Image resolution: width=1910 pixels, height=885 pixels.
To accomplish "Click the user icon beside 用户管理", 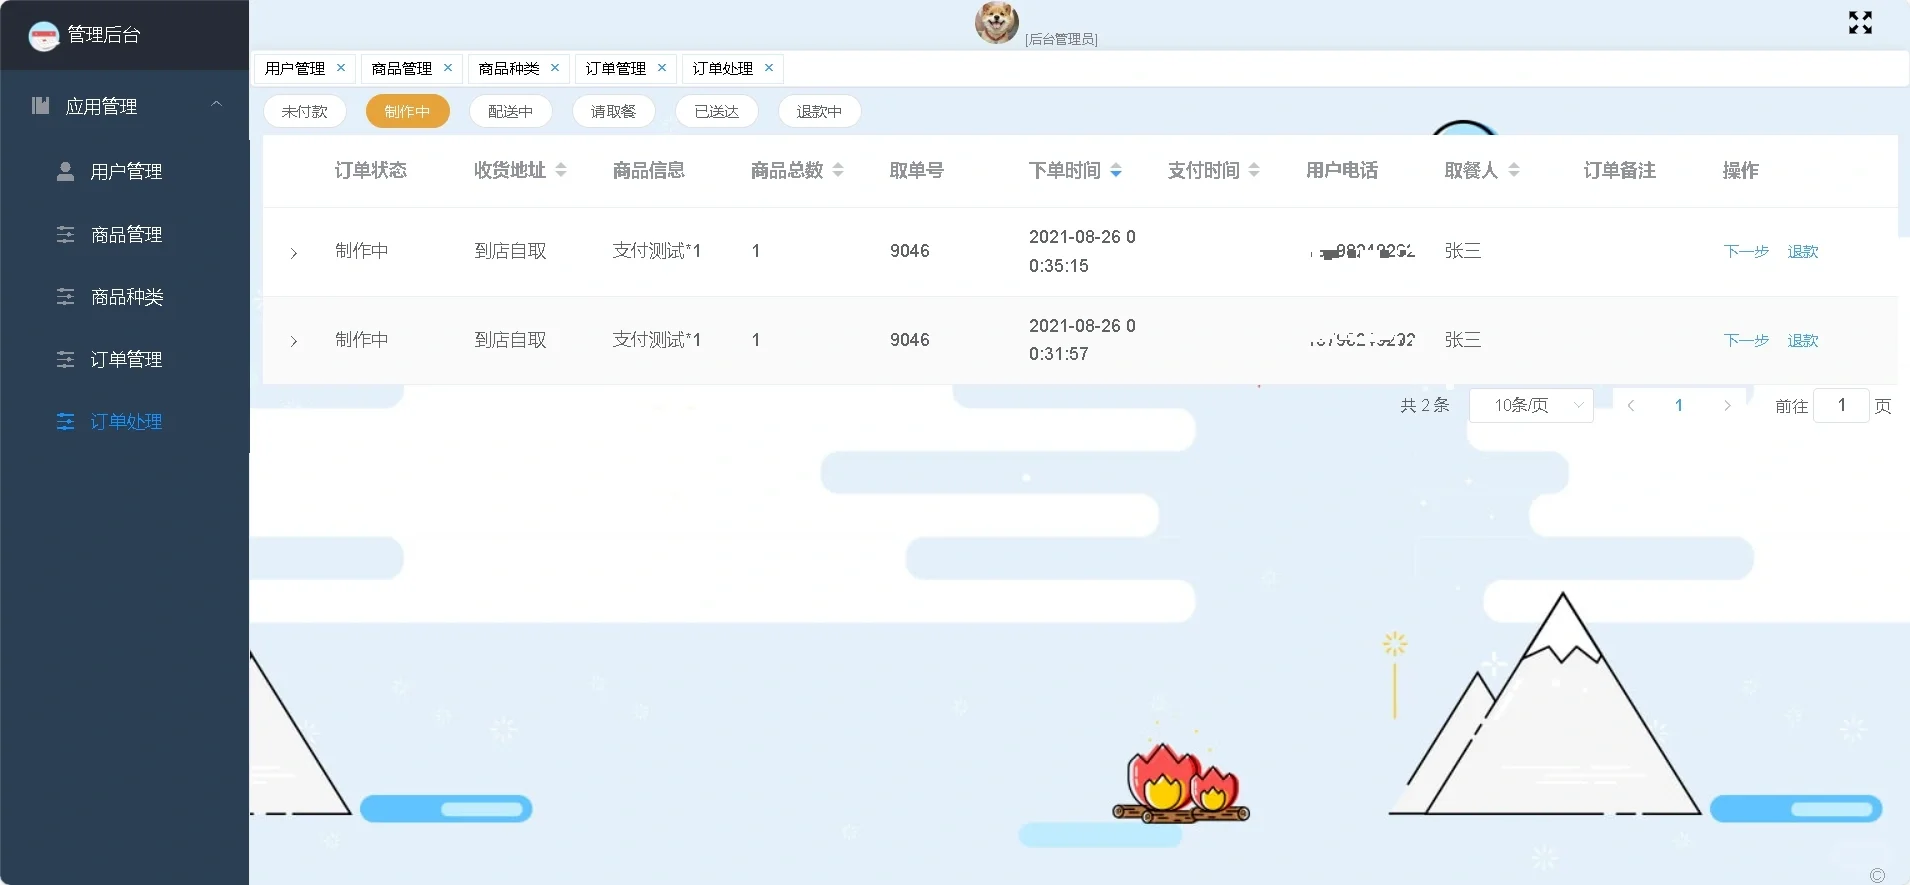I will pos(65,171).
